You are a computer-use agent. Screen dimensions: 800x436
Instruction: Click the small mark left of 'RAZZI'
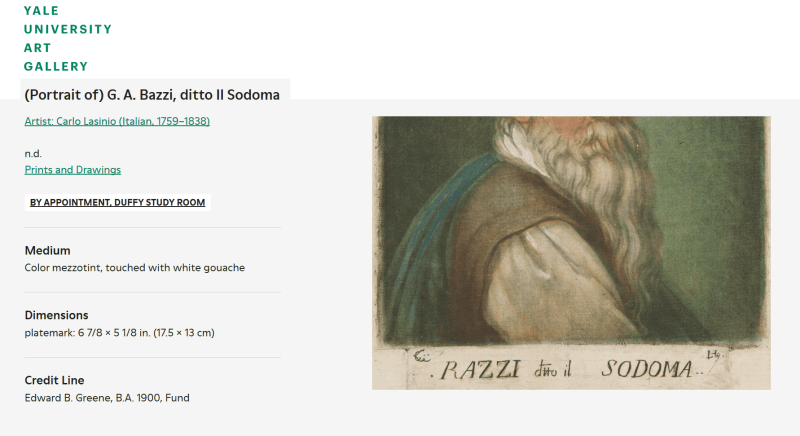(x=420, y=355)
